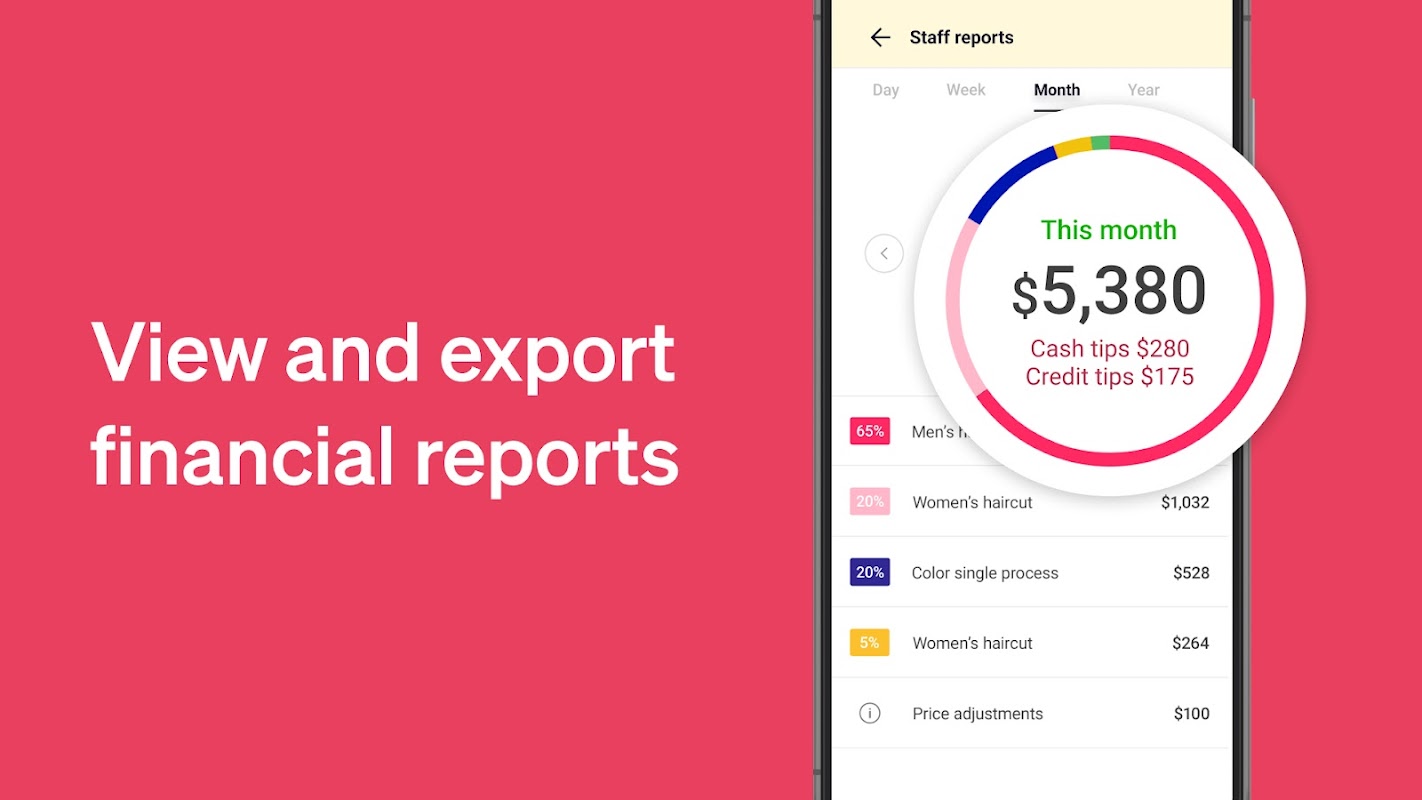
Task: Open the Price adjustments info icon
Action: tap(870, 713)
